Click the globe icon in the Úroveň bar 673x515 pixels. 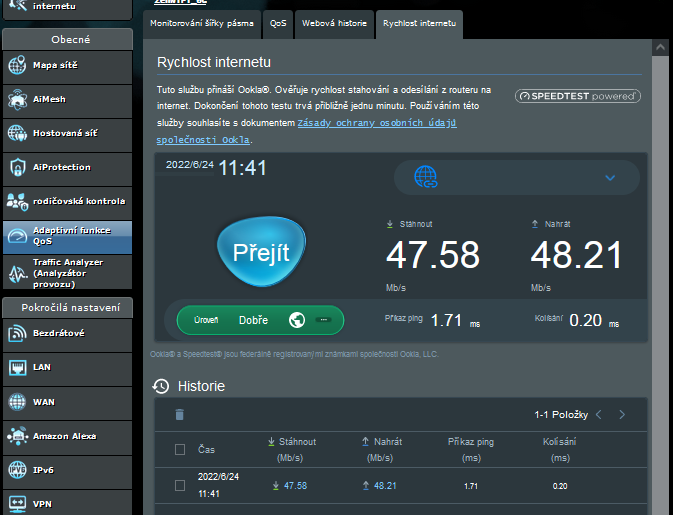point(296,320)
